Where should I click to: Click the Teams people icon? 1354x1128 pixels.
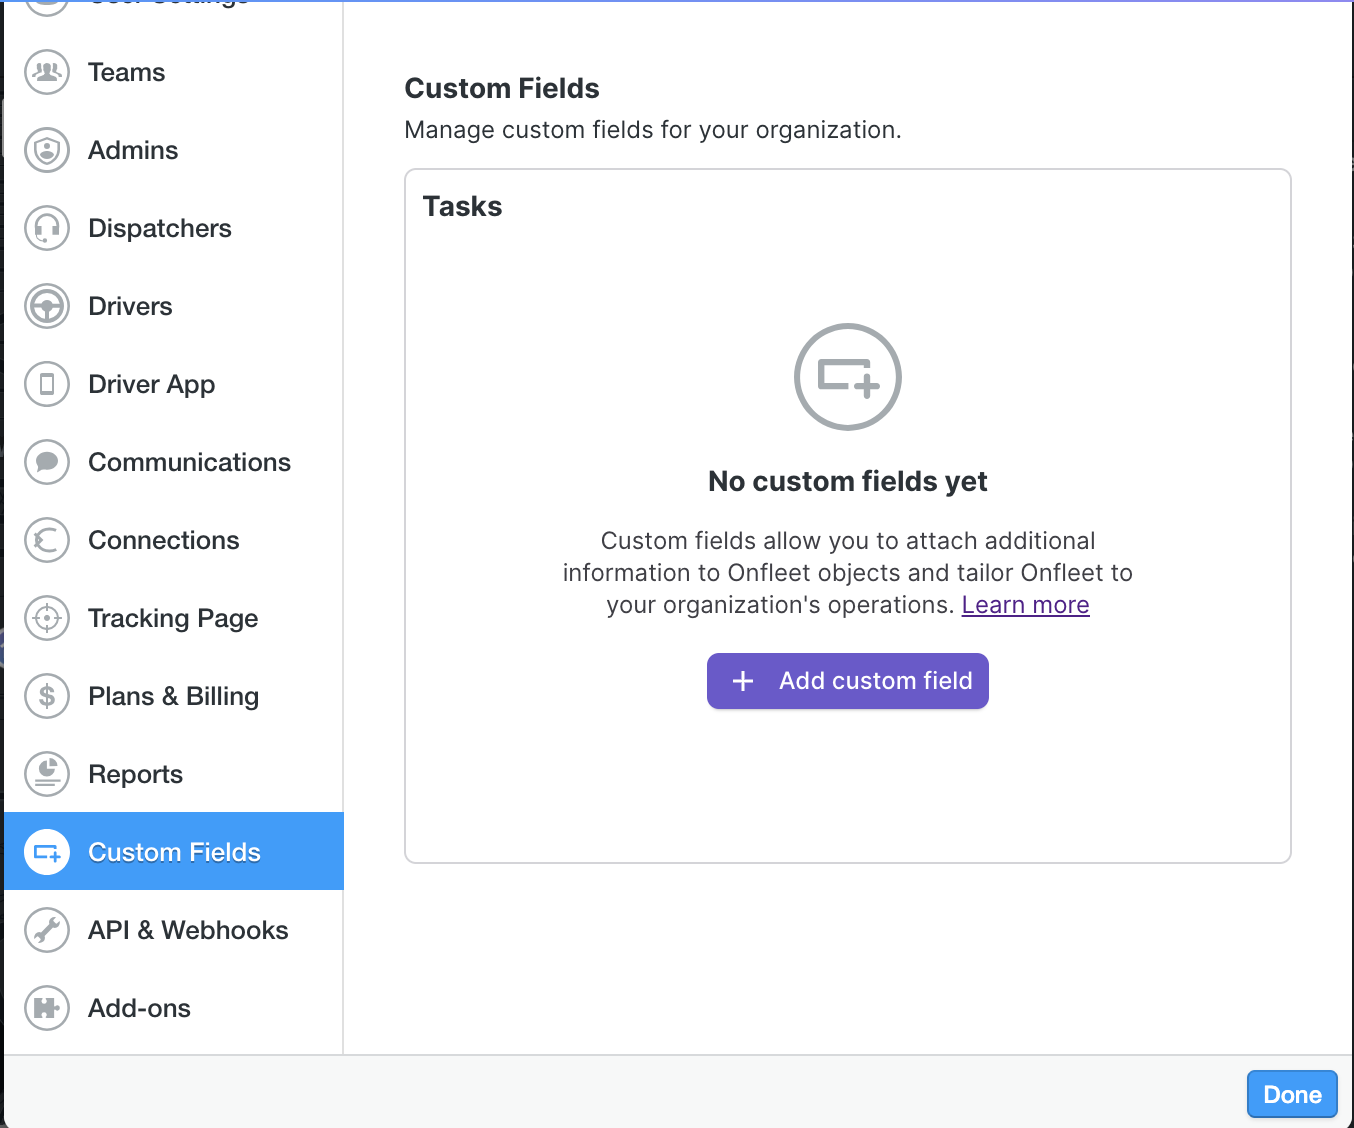[x=47, y=72]
